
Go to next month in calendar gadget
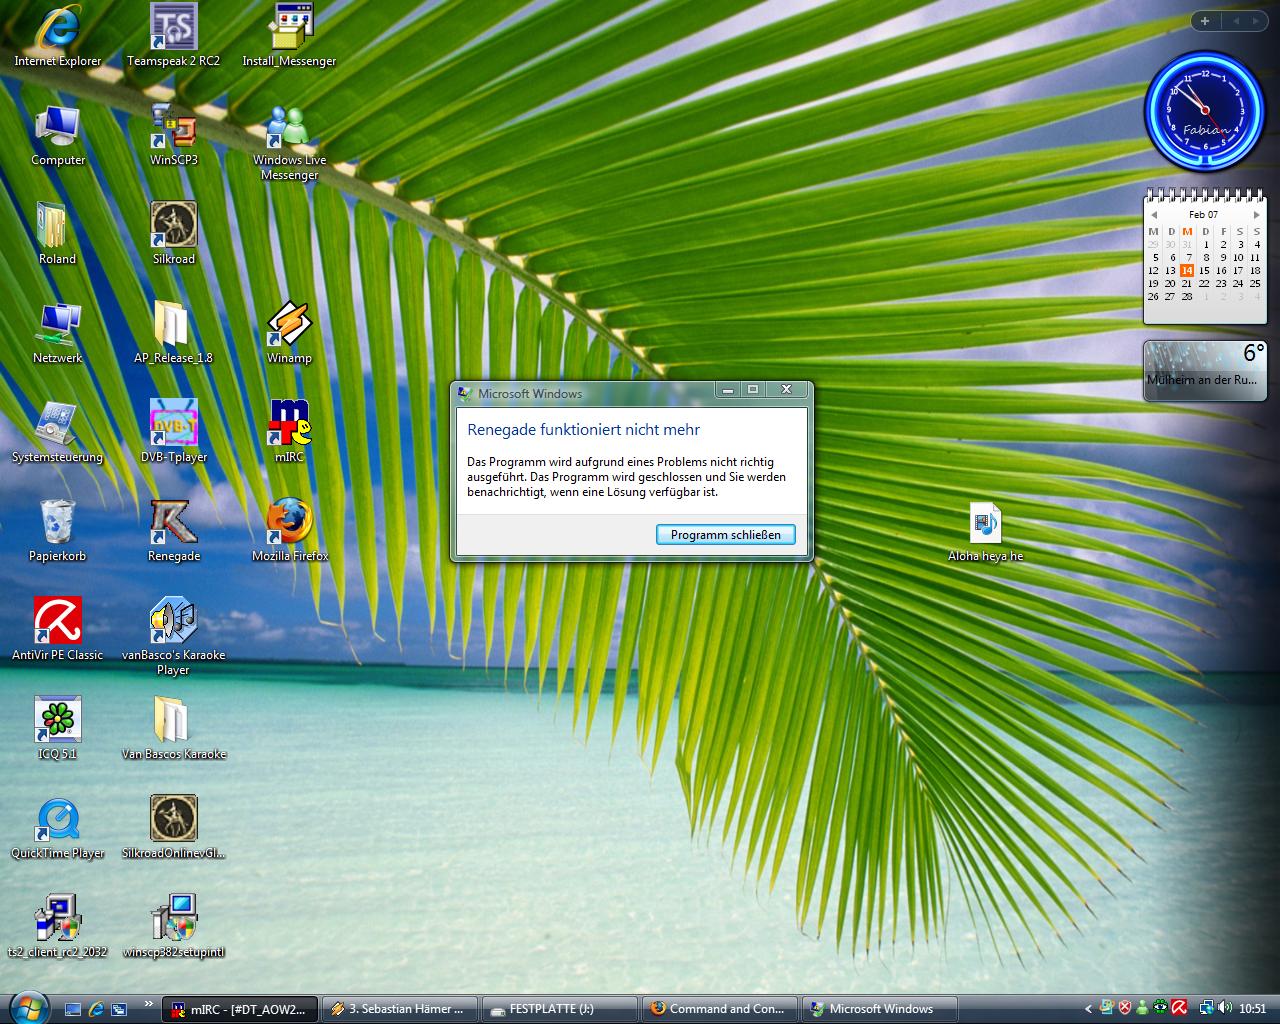1256,215
